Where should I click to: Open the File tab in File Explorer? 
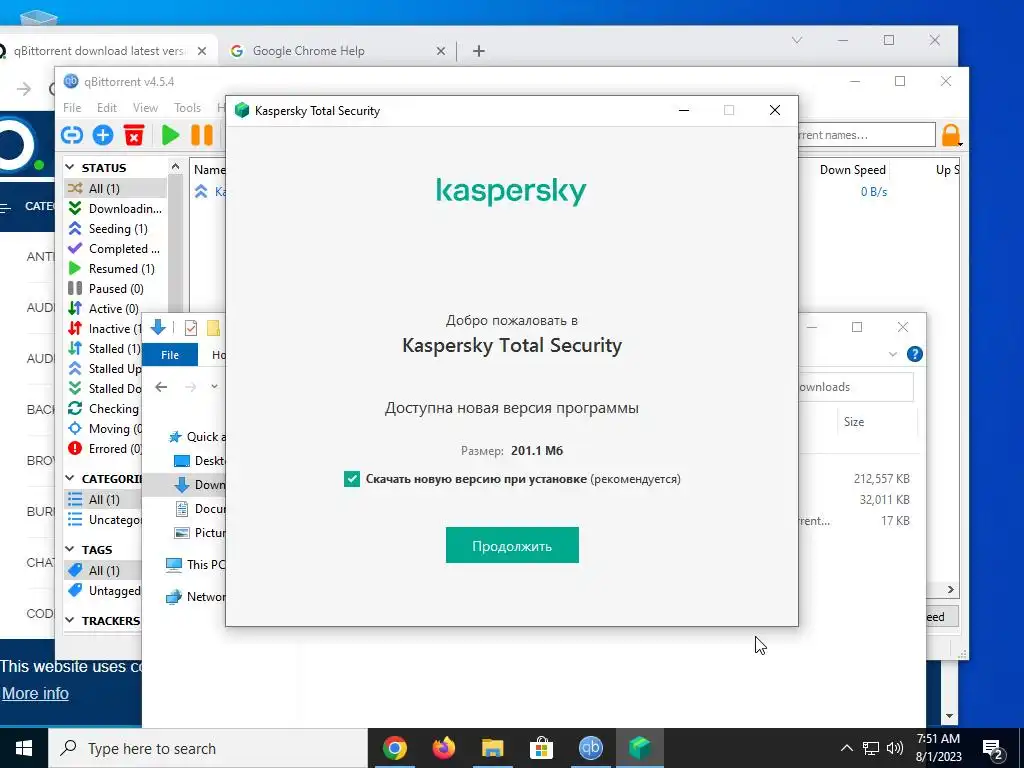click(170, 355)
